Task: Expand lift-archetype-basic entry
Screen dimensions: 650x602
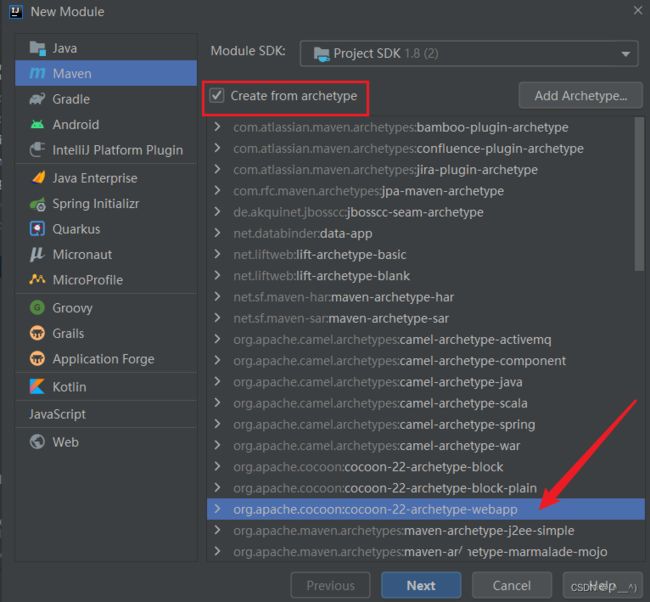Action: (217, 254)
